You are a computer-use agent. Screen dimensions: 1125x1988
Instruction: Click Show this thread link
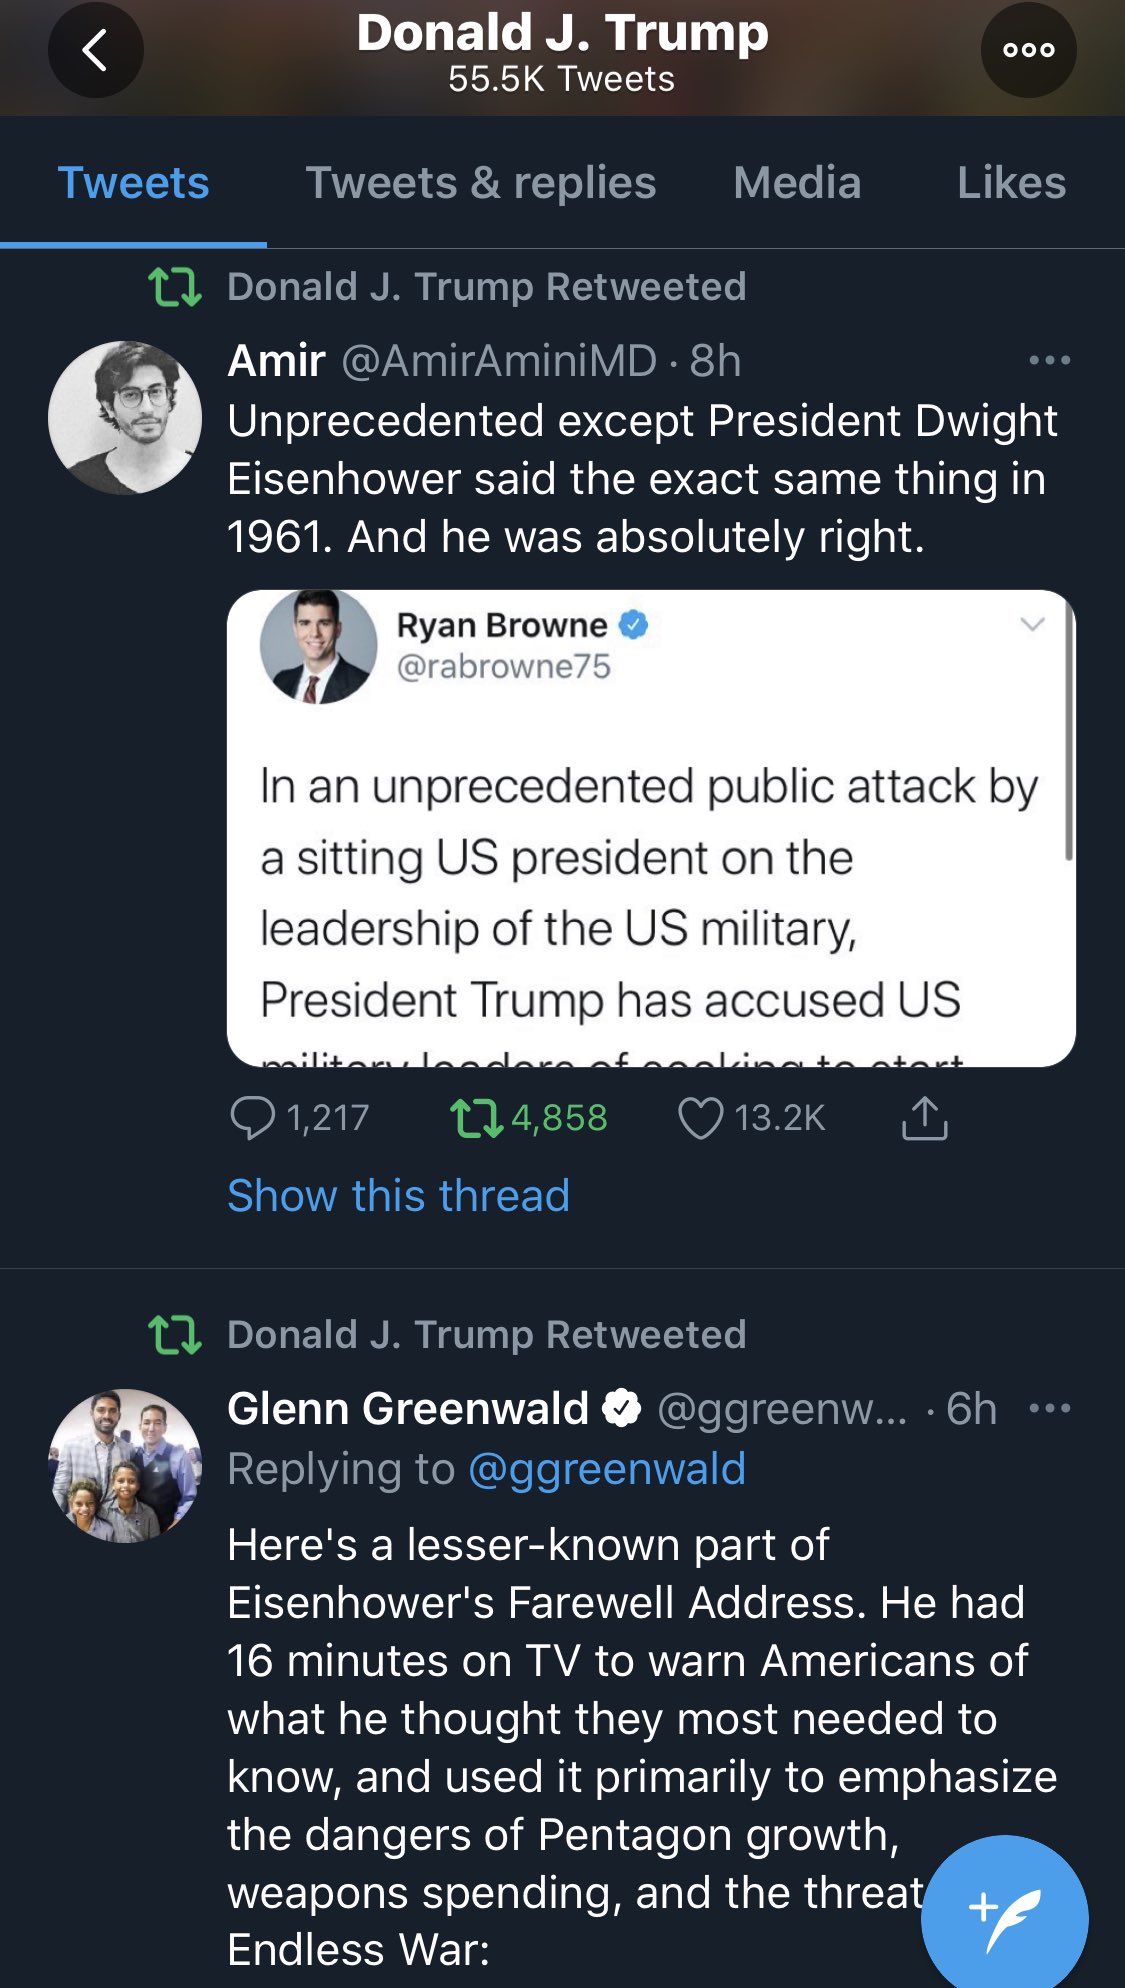(398, 1196)
